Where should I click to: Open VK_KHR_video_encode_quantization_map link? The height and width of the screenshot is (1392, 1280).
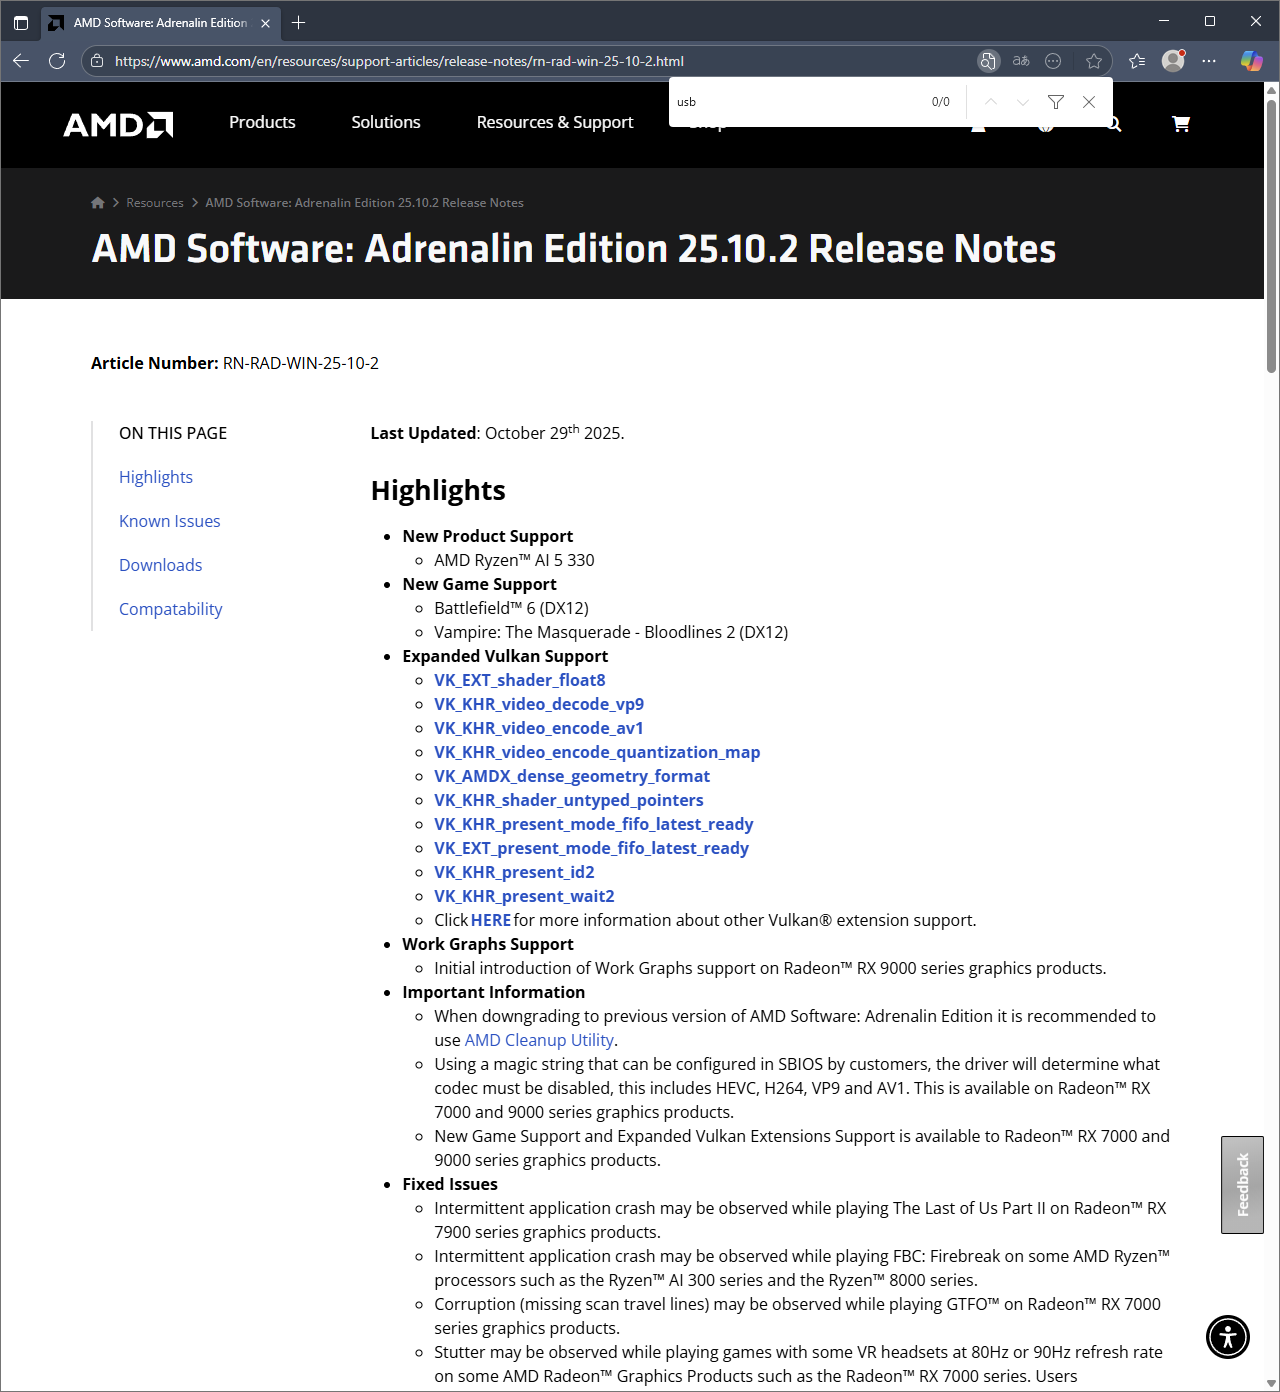(x=597, y=752)
